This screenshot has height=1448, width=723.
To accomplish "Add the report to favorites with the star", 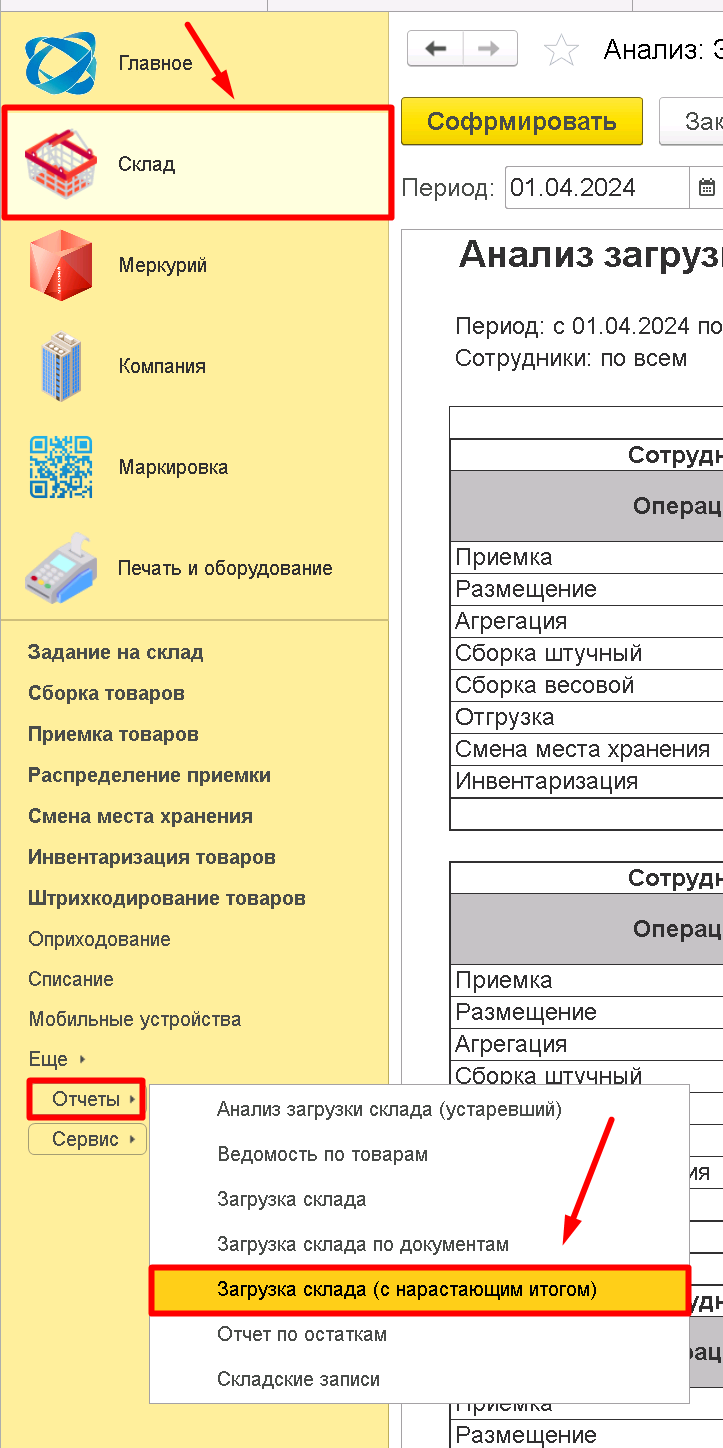I will coord(561,49).
